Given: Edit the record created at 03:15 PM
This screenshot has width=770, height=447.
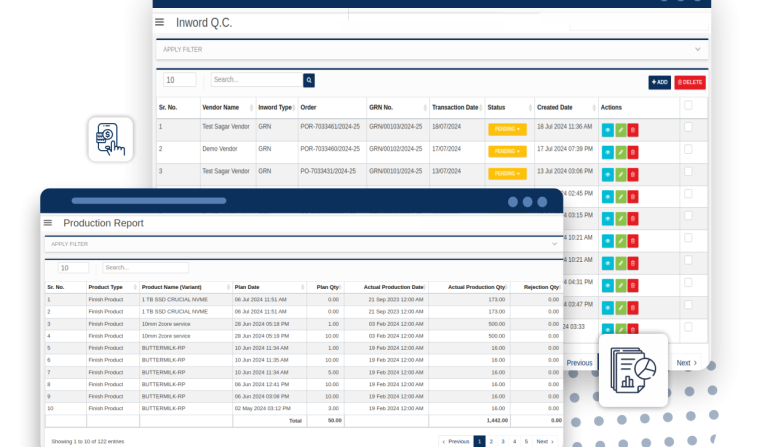Looking at the screenshot, I should pyautogui.click(x=621, y=219).
